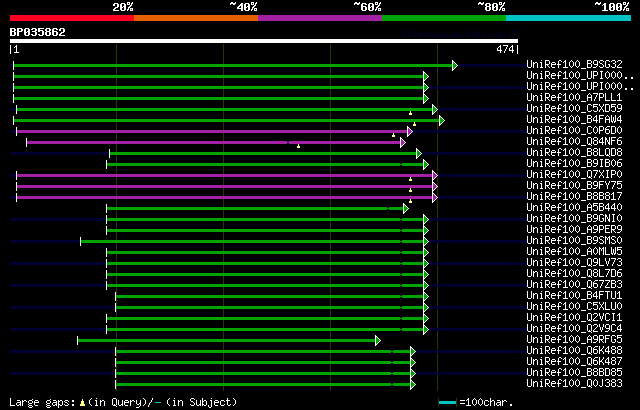Viewport: 640px width, 410px height.
Task: Select the UniRef100_B9SMS0 label
Action: point(574,241)
